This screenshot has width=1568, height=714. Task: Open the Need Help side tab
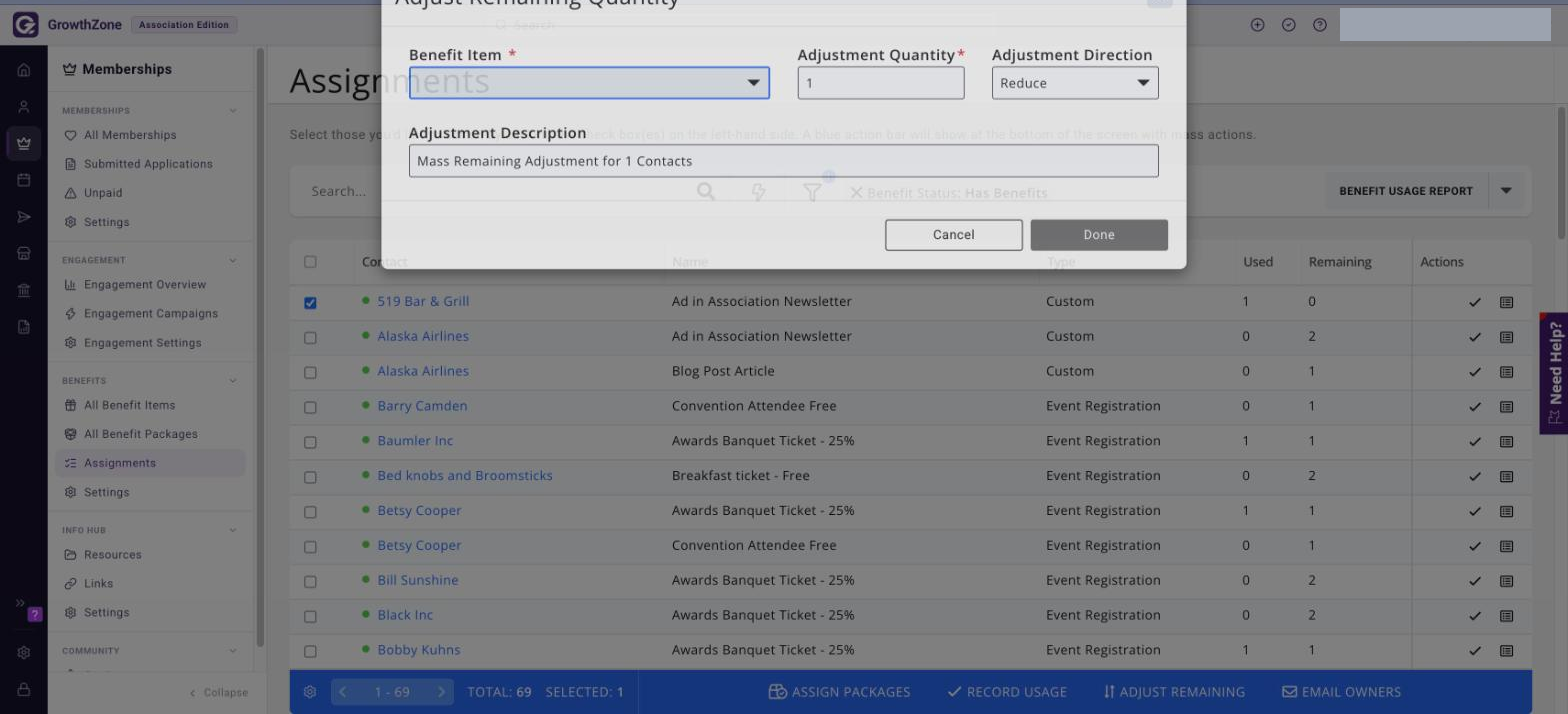tap(1554, 373)
